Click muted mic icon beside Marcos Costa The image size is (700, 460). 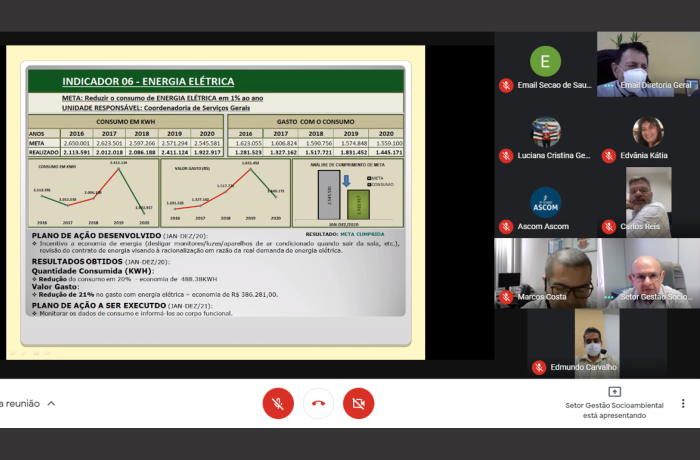506,297
